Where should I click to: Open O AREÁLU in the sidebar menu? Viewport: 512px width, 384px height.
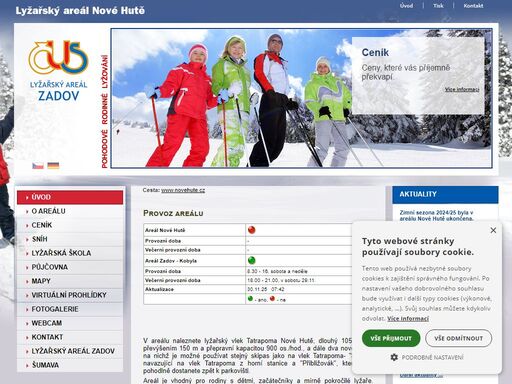(x=70, y=211)
